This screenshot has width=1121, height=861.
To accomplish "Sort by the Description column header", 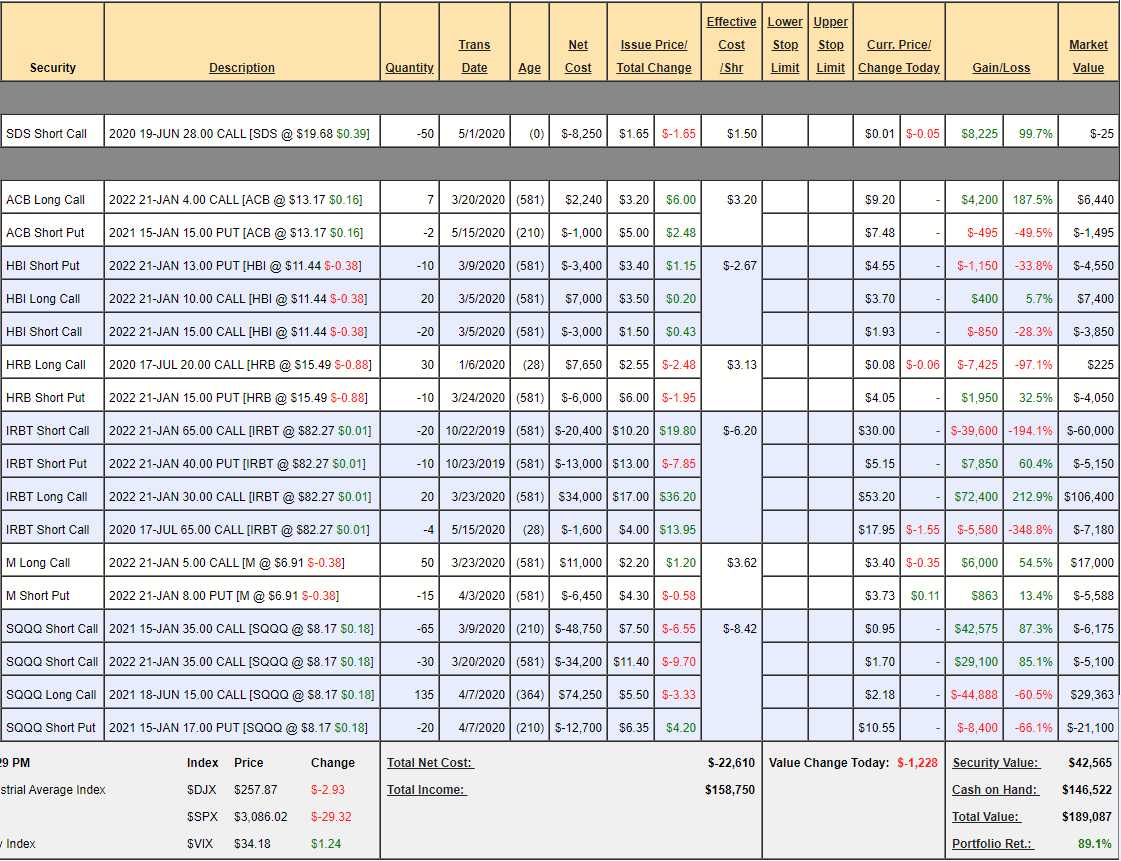I will tap(241, 68).
